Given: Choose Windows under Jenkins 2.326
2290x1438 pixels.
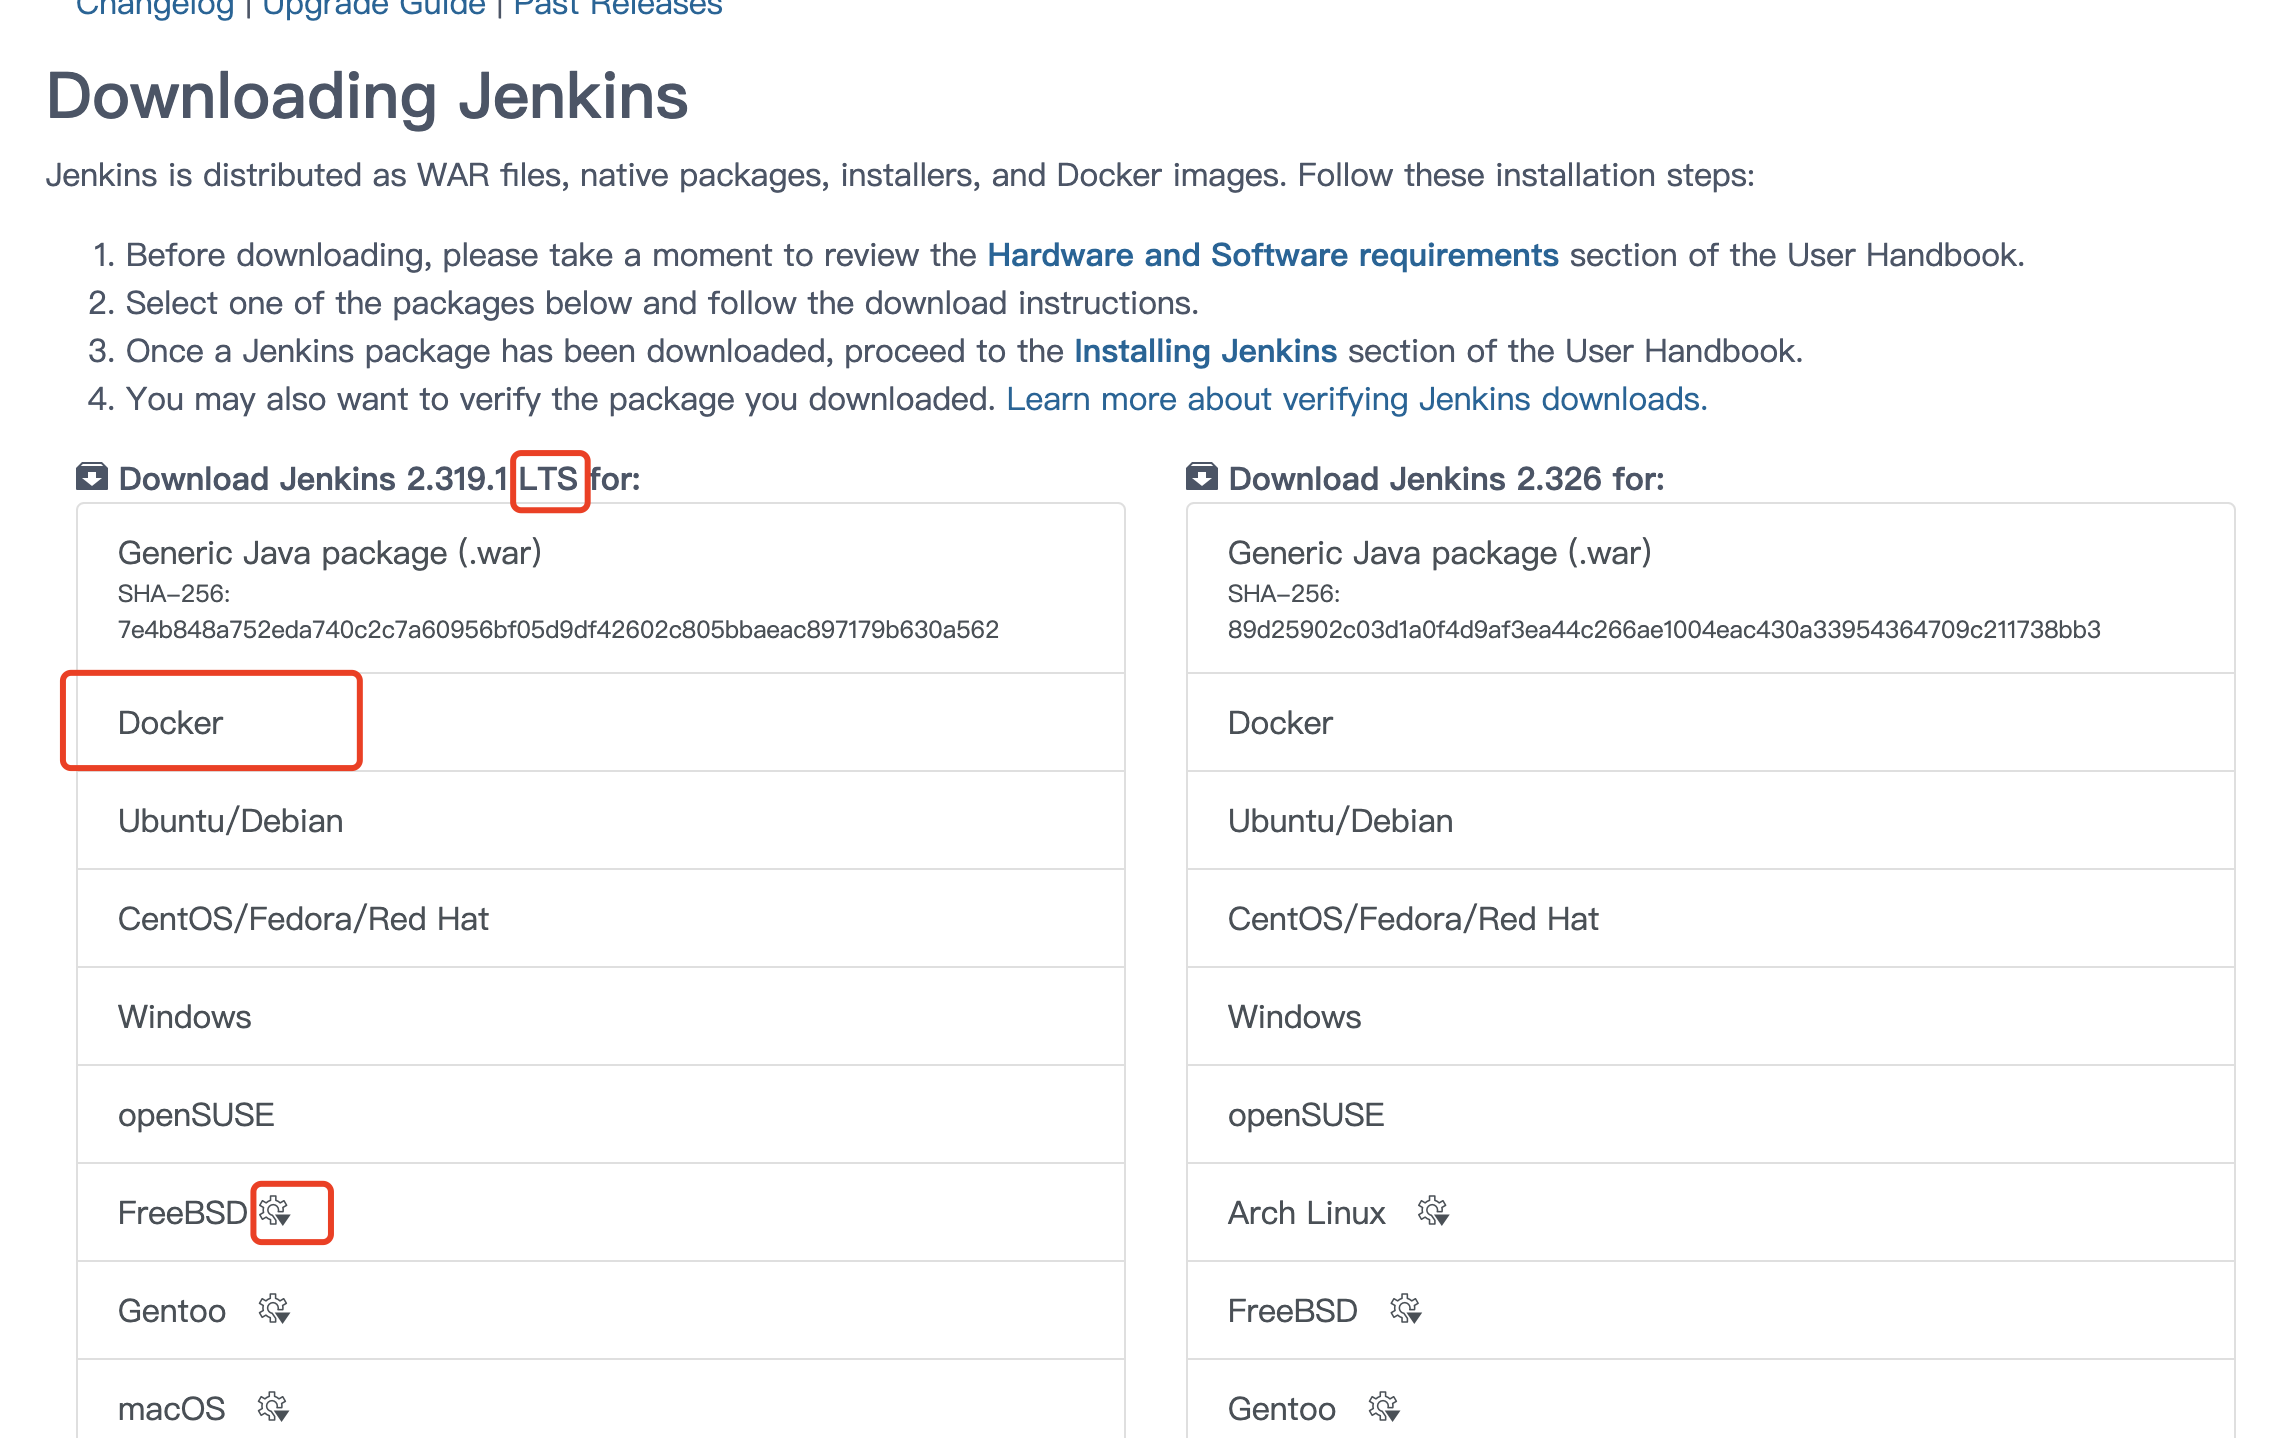Looking at the screenshot, I should pyautogui.click(x=1294, y=1017).
